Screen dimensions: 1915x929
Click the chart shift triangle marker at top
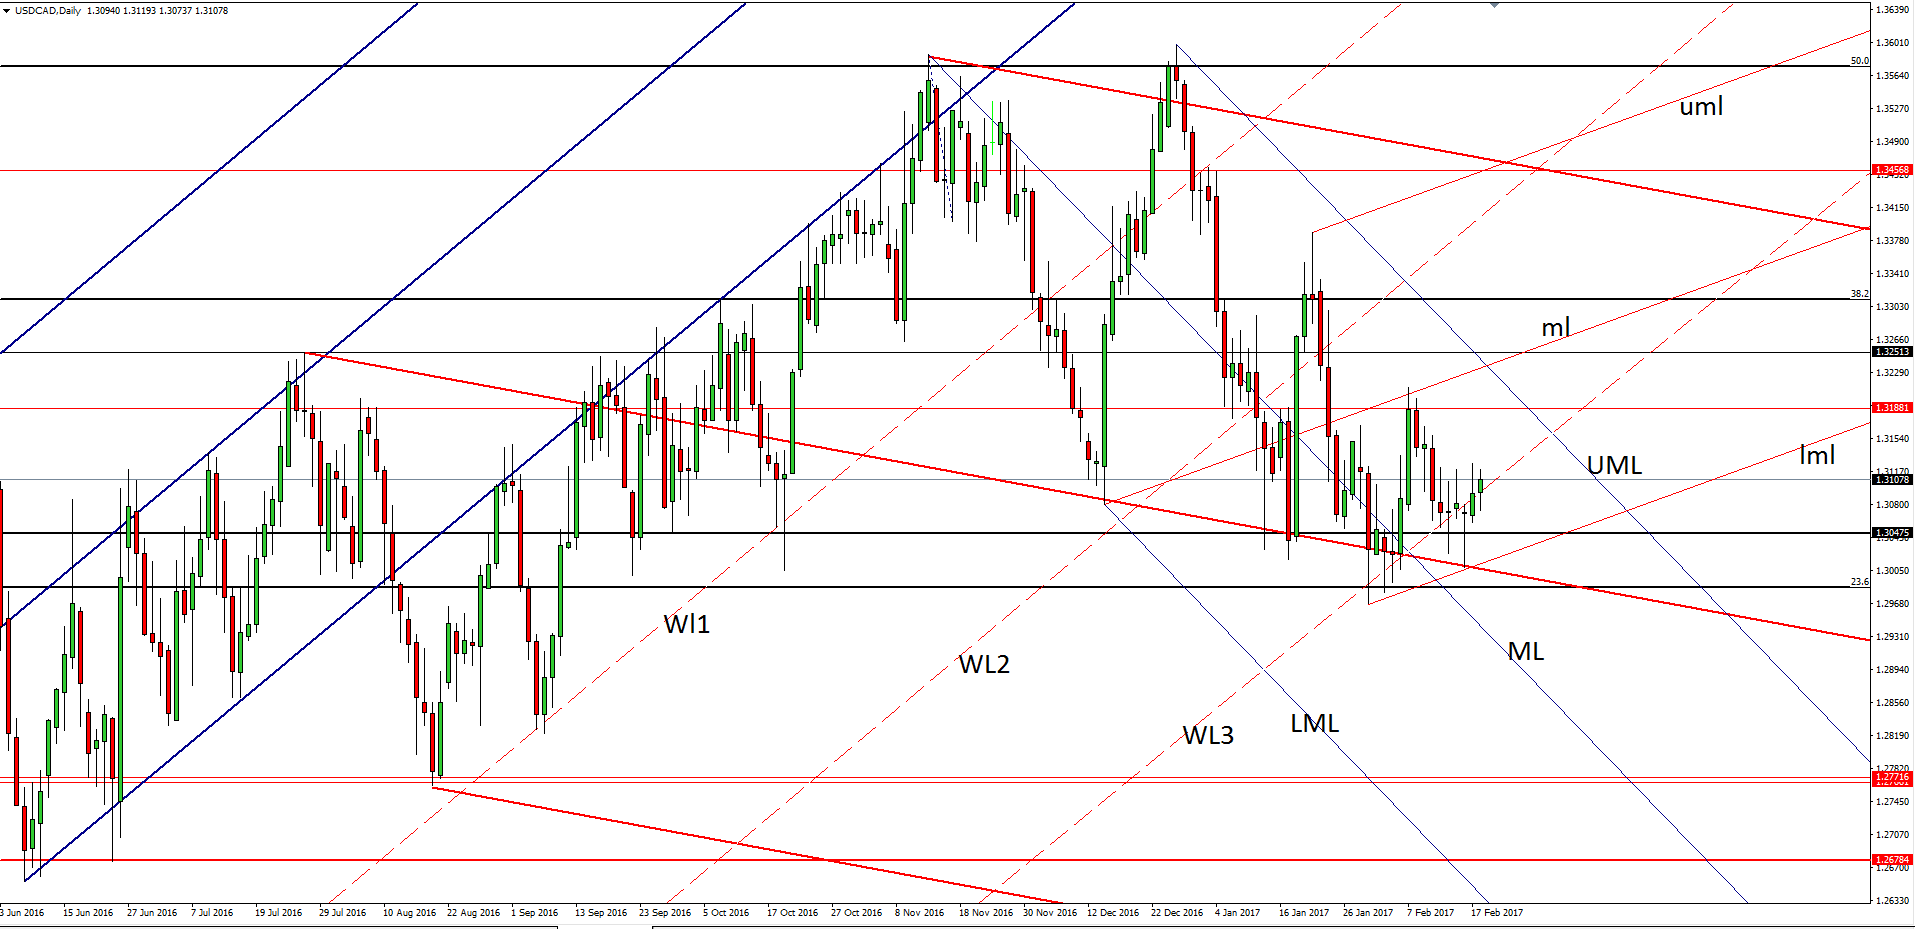pyautogui.click(x=1494, y=5)
